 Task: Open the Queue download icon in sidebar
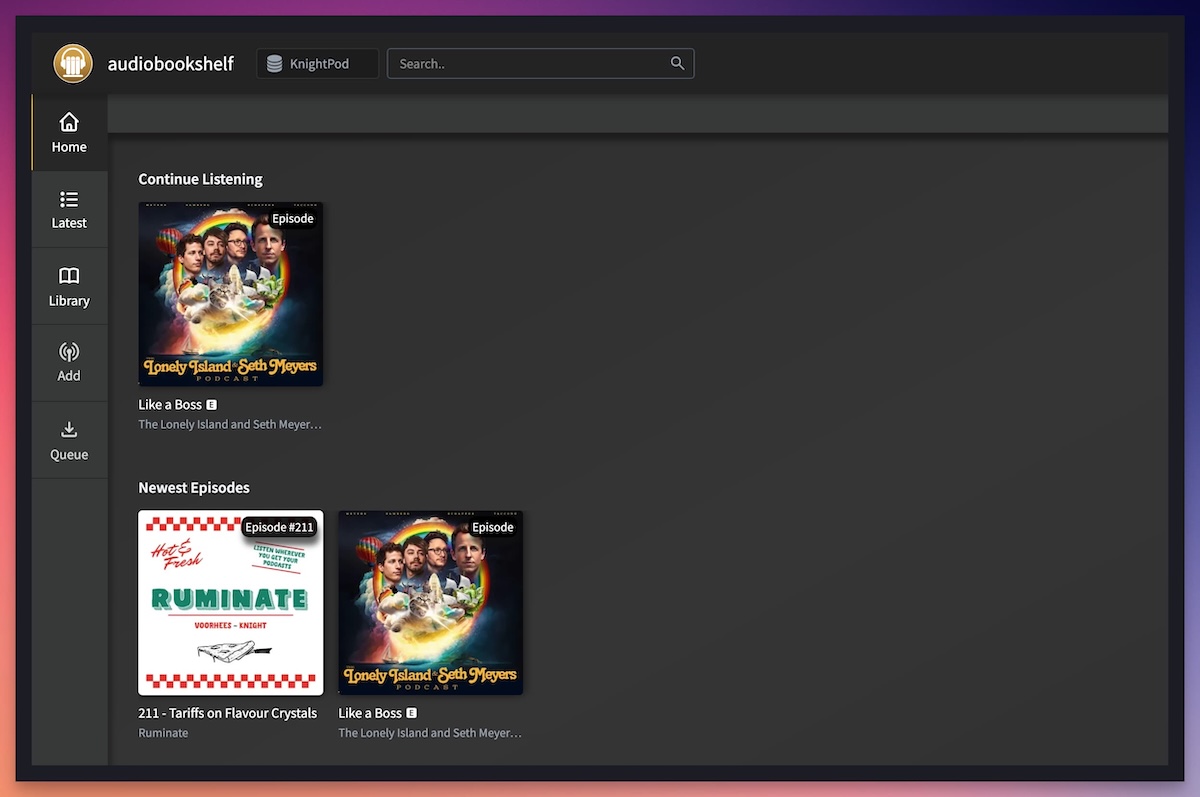click(x=69, y=430)
